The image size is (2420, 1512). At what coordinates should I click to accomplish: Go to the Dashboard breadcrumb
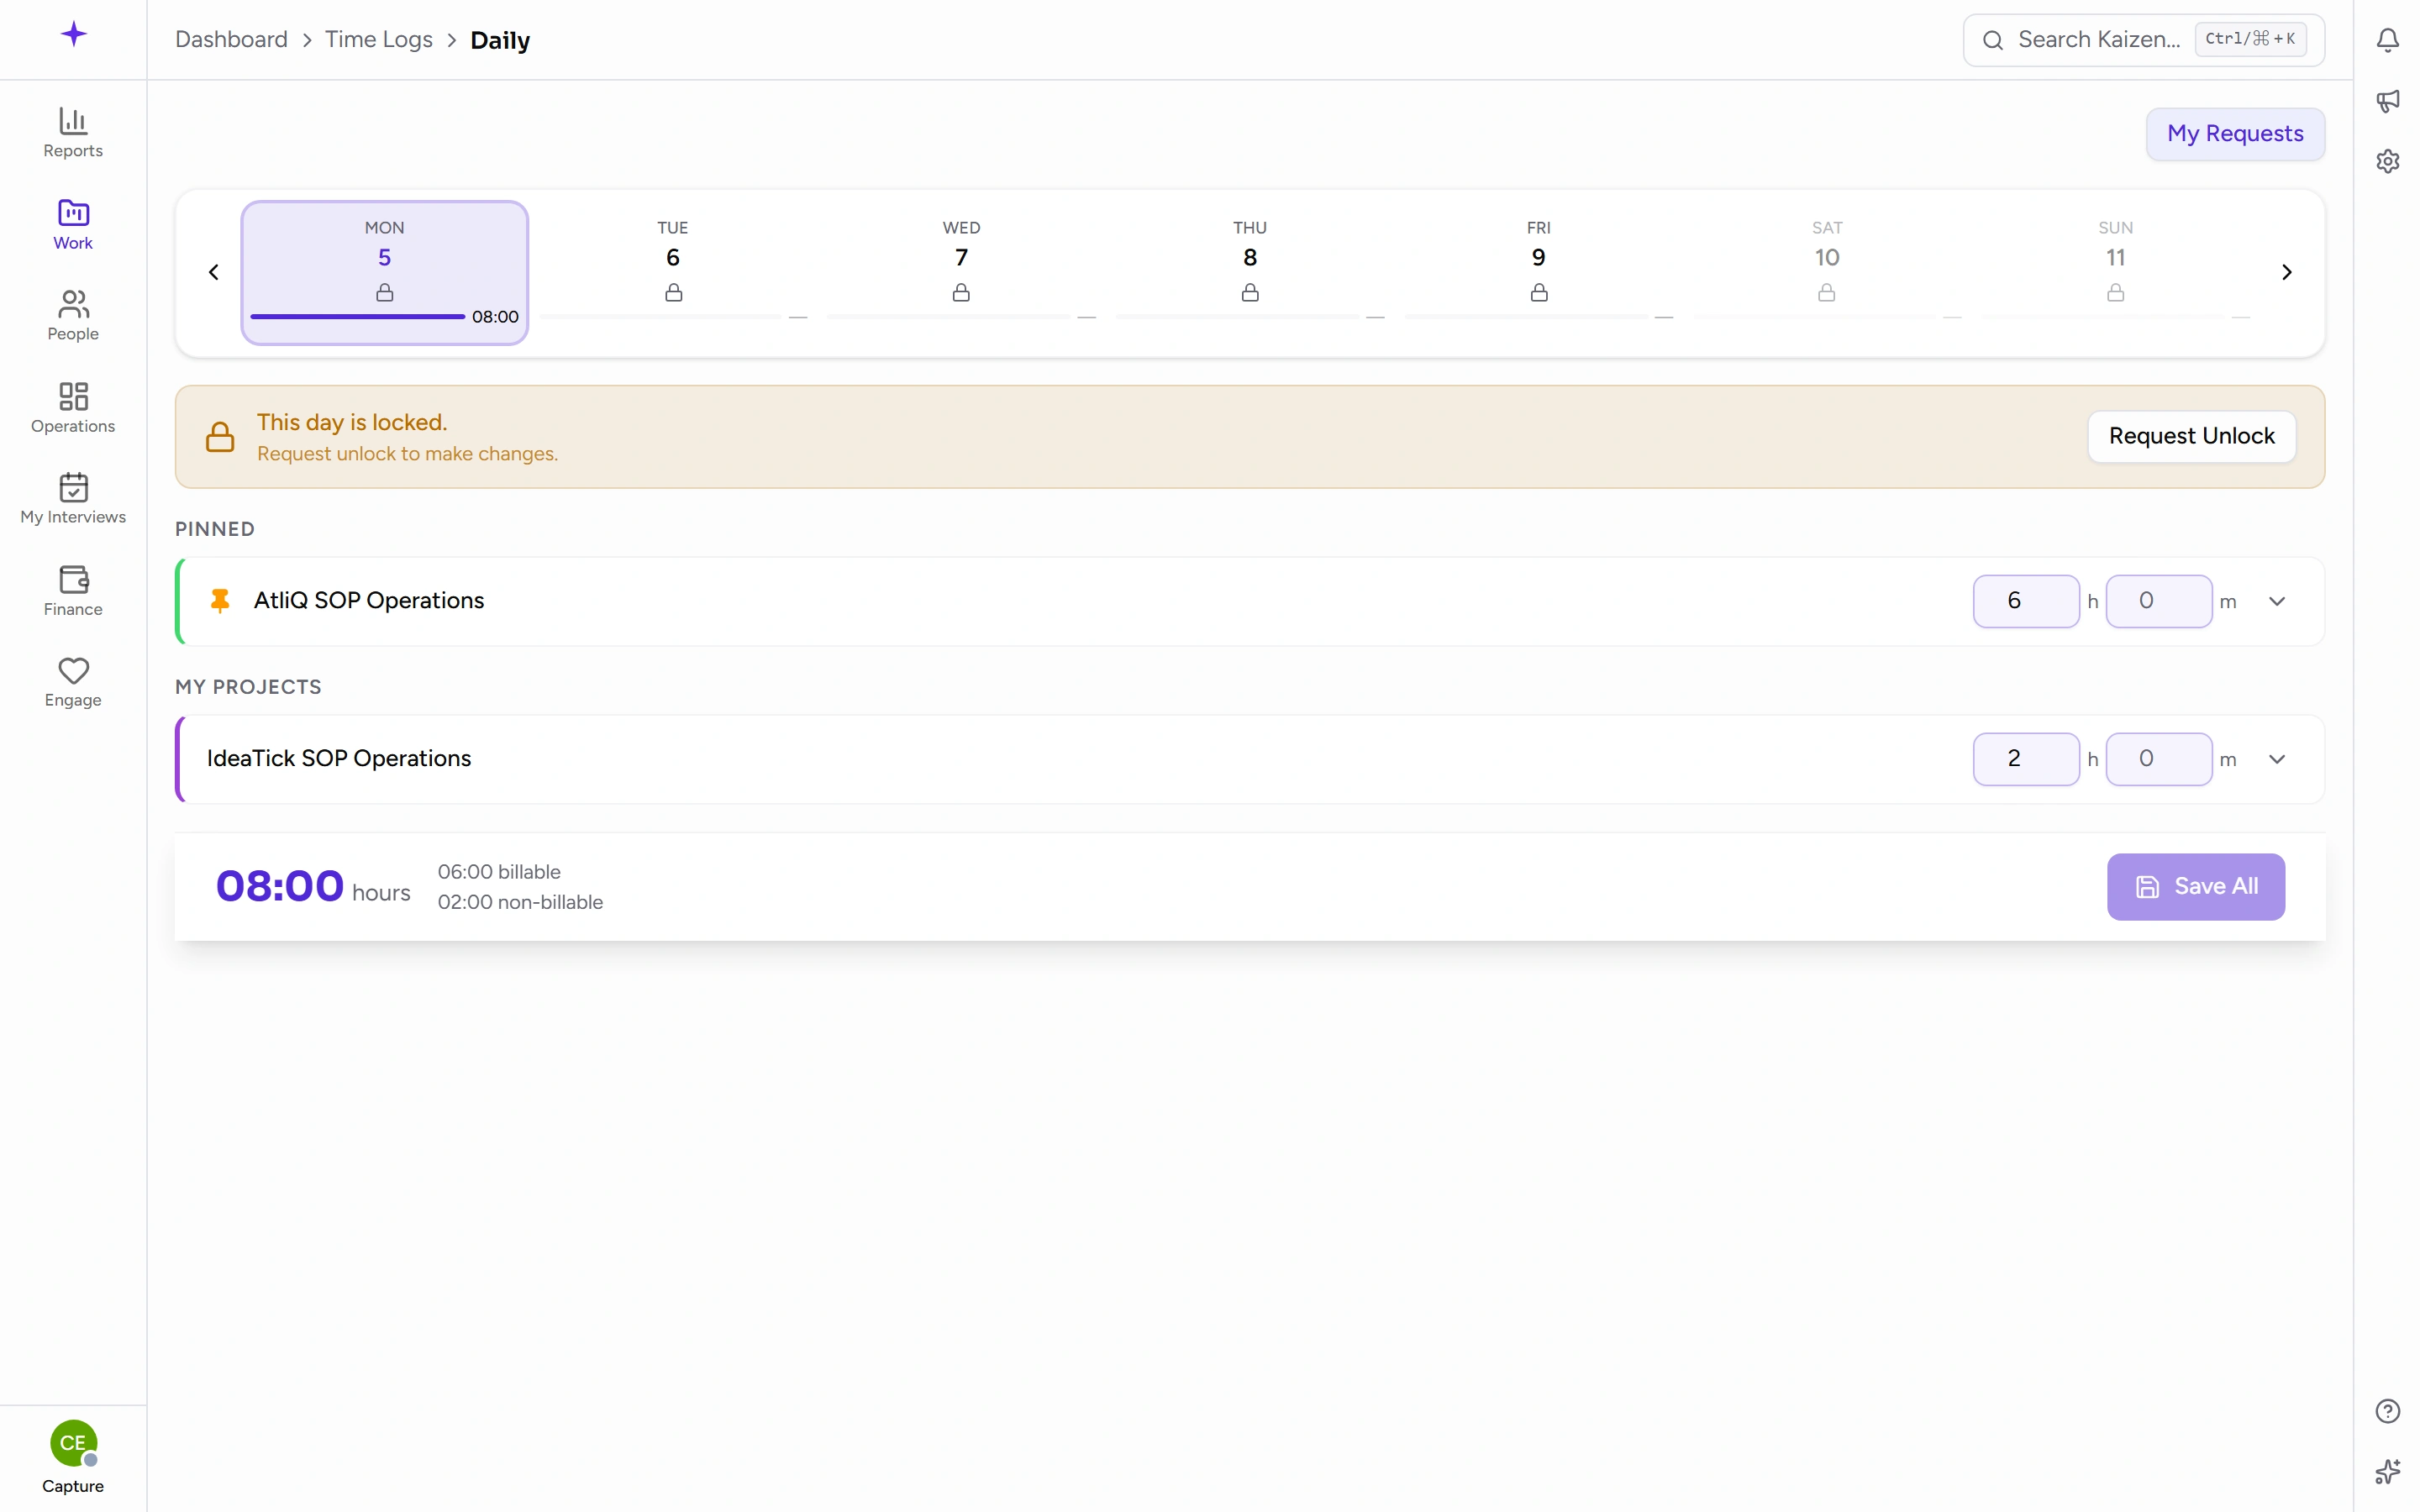tap(231, 40)
